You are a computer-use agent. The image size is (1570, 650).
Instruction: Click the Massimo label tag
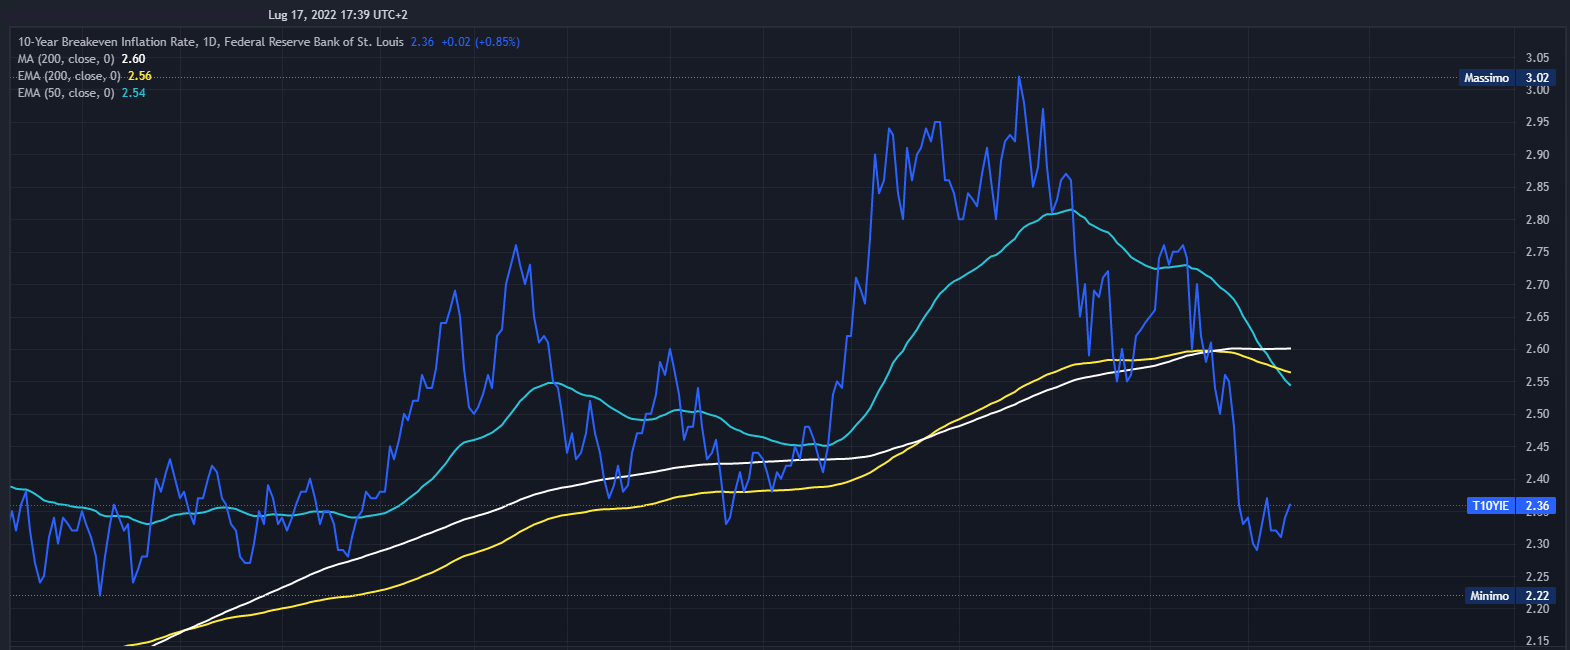(x=1486, y=78)
